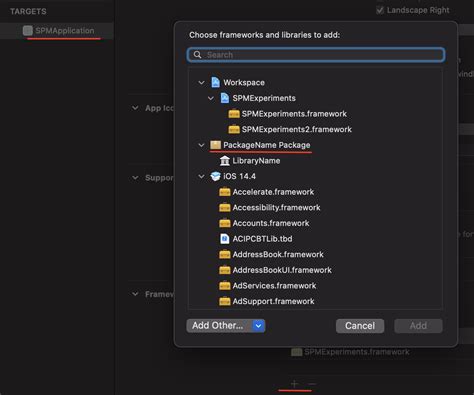Viewport: 474px width, 395px height.
Task: Select the SPMExperiments.framework briefcase icon
Action: [234, 114]
